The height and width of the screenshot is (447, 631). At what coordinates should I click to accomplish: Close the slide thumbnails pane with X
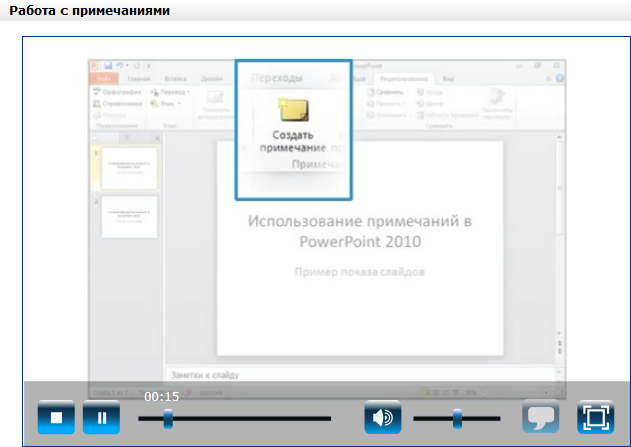pos(157,138)
